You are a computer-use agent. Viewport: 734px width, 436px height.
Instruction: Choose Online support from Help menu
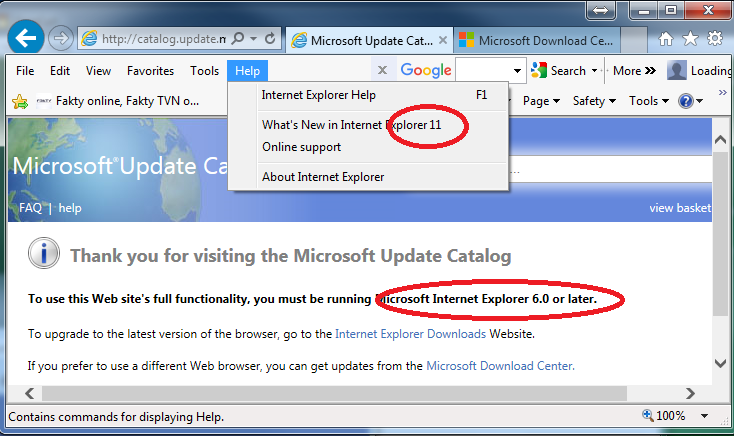coord(368,147)
